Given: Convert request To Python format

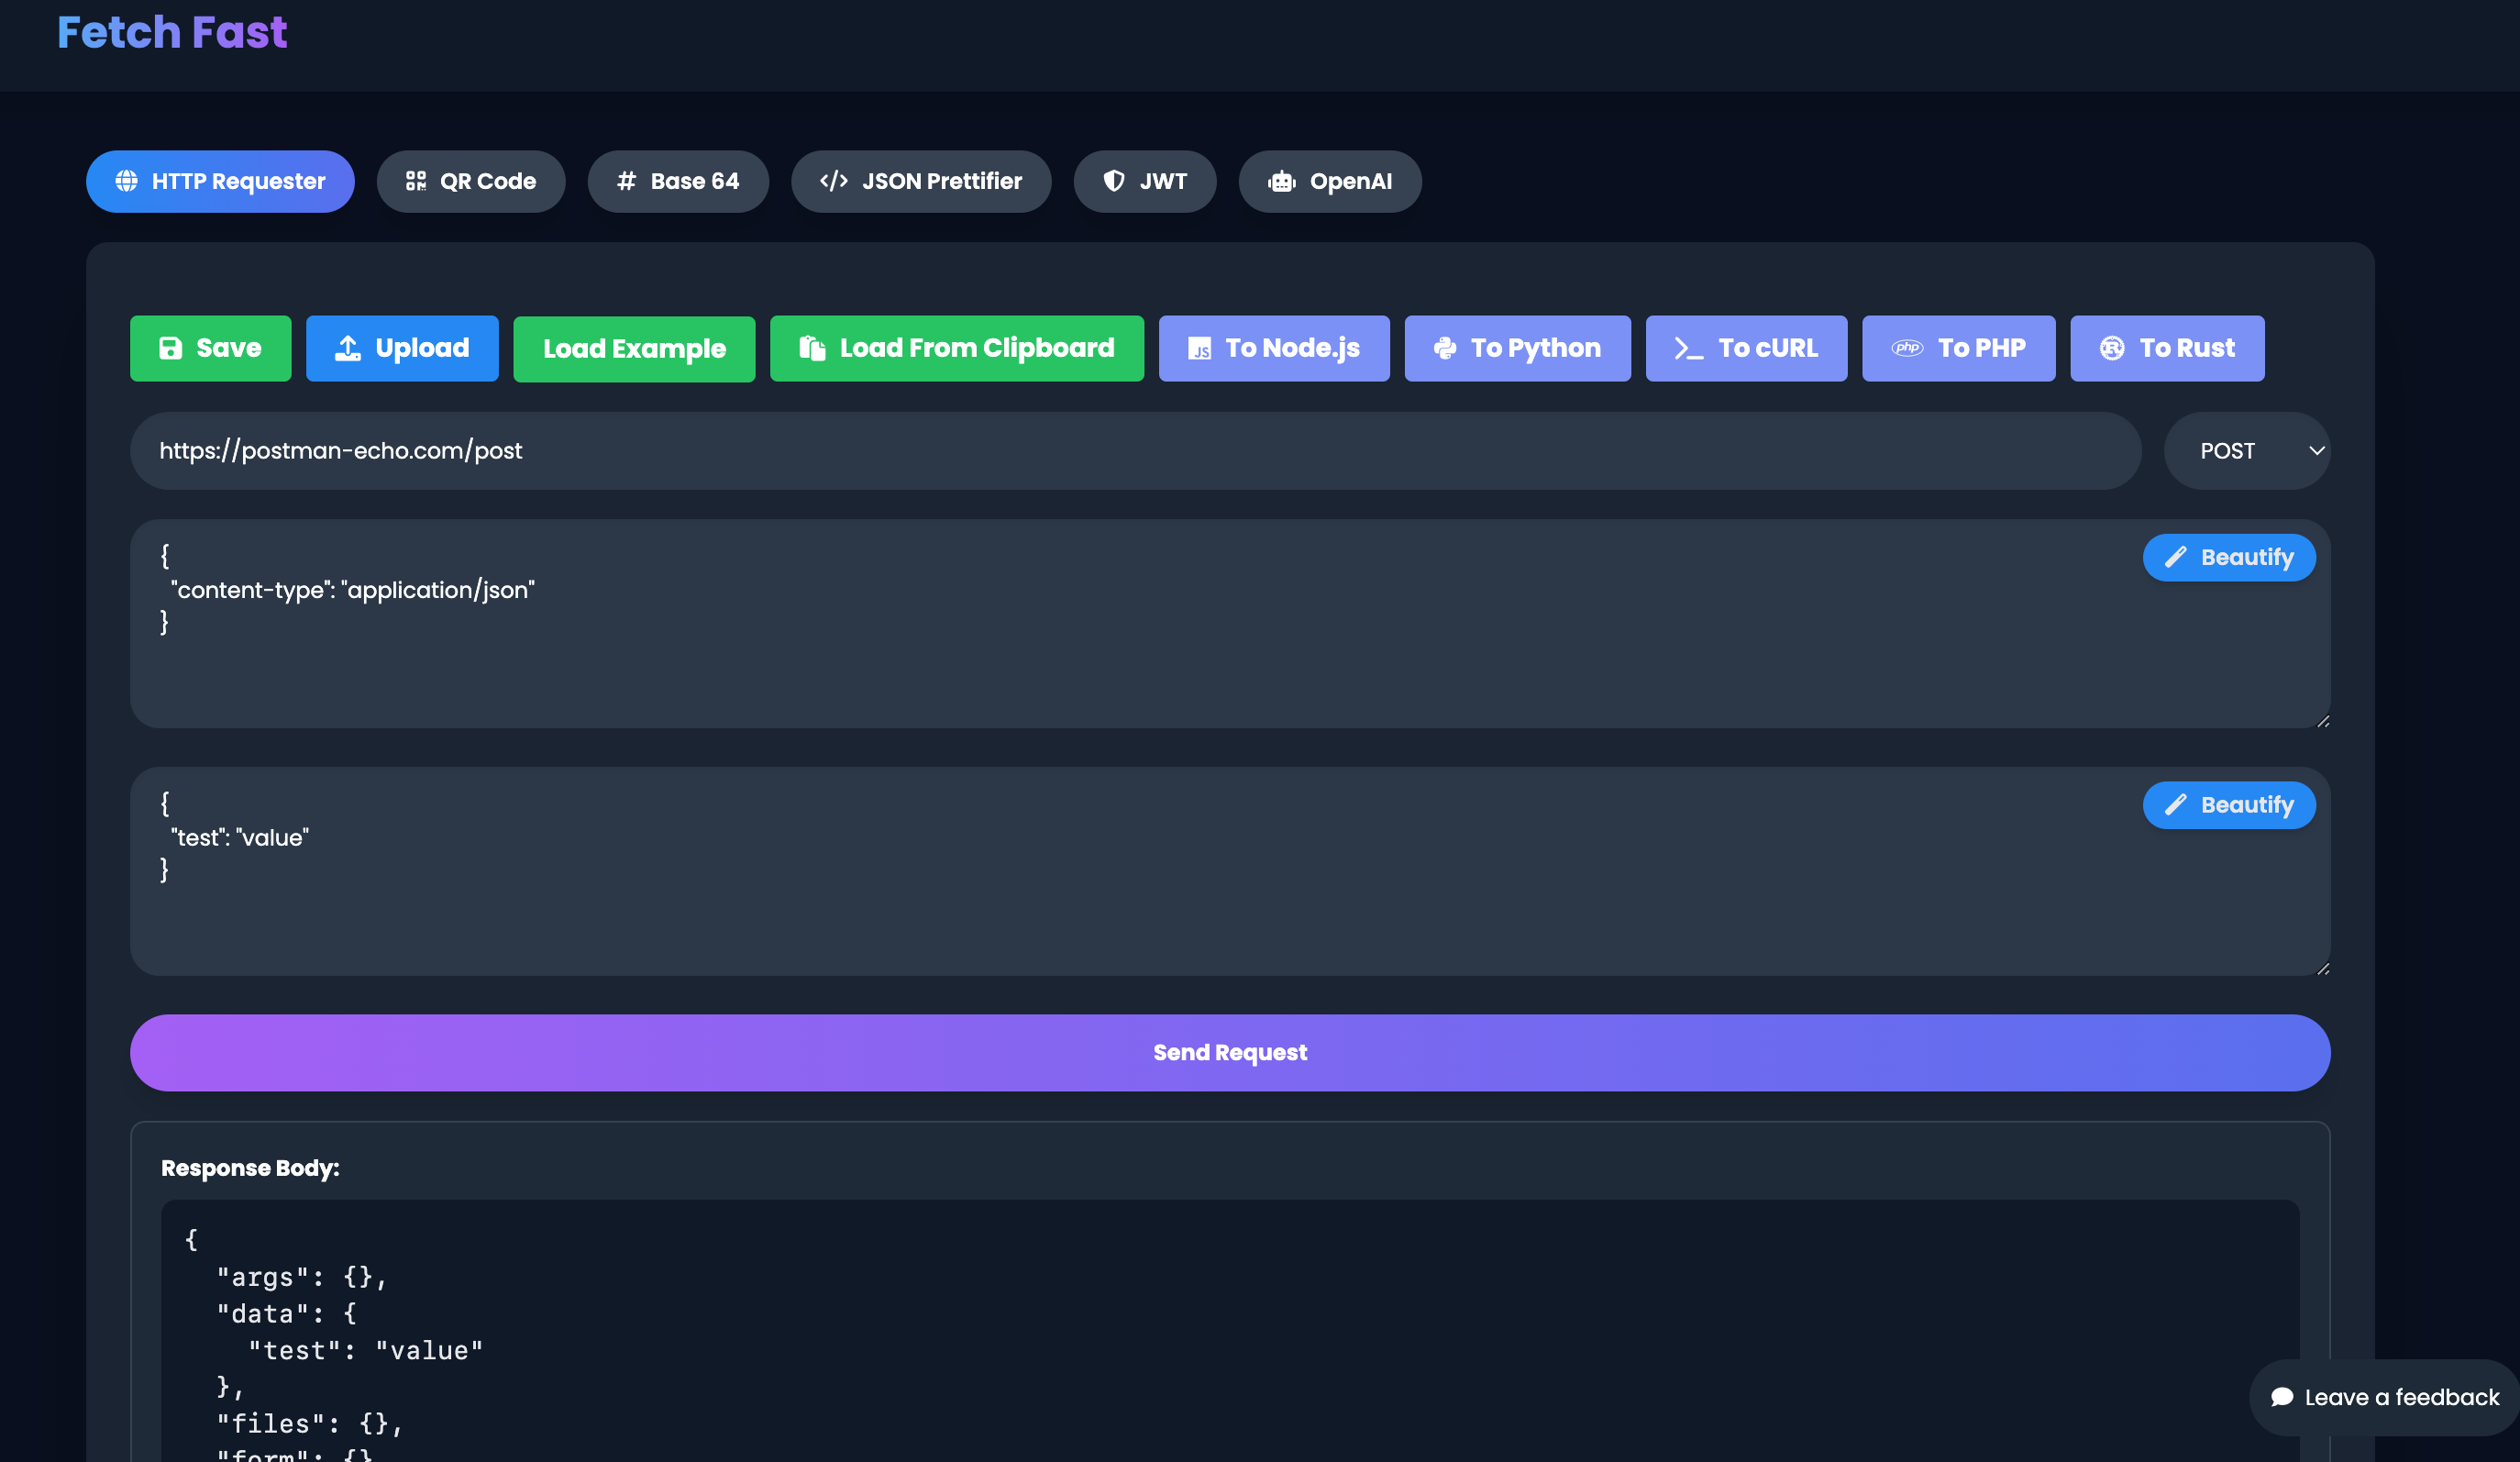Looking at the screenshot, I should click(x=1518, y=349).
